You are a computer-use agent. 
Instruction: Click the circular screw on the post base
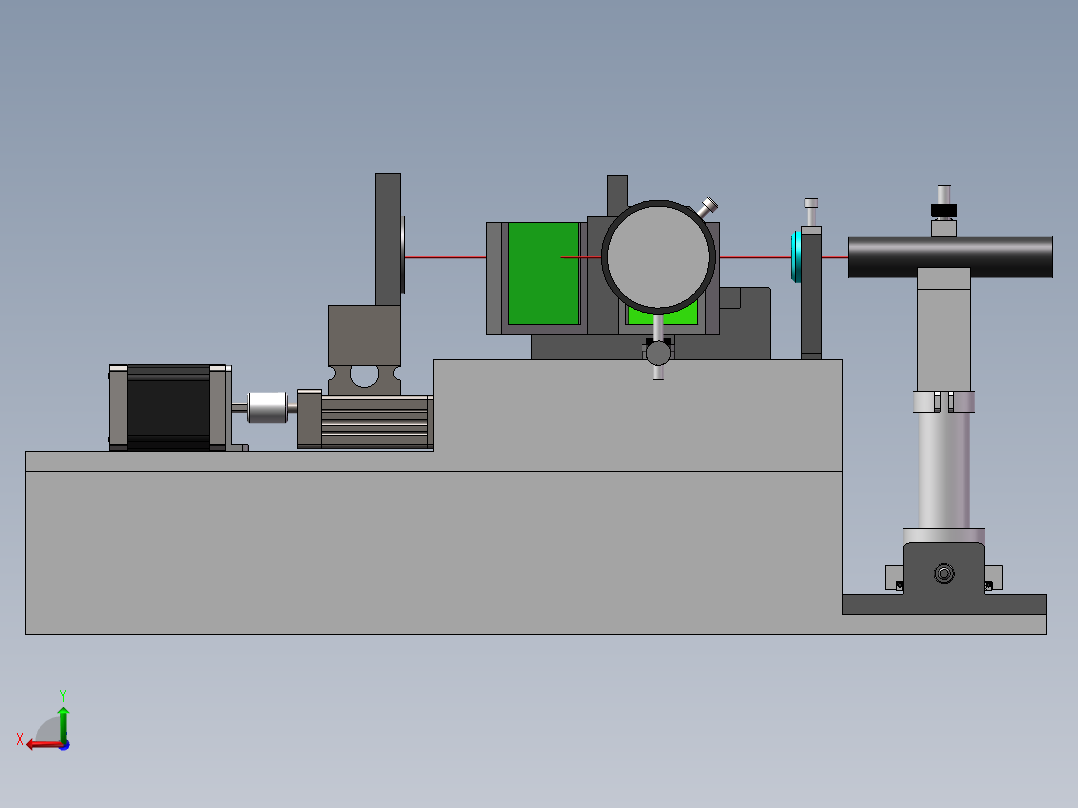pyautogui.click(x=944, y=574)
